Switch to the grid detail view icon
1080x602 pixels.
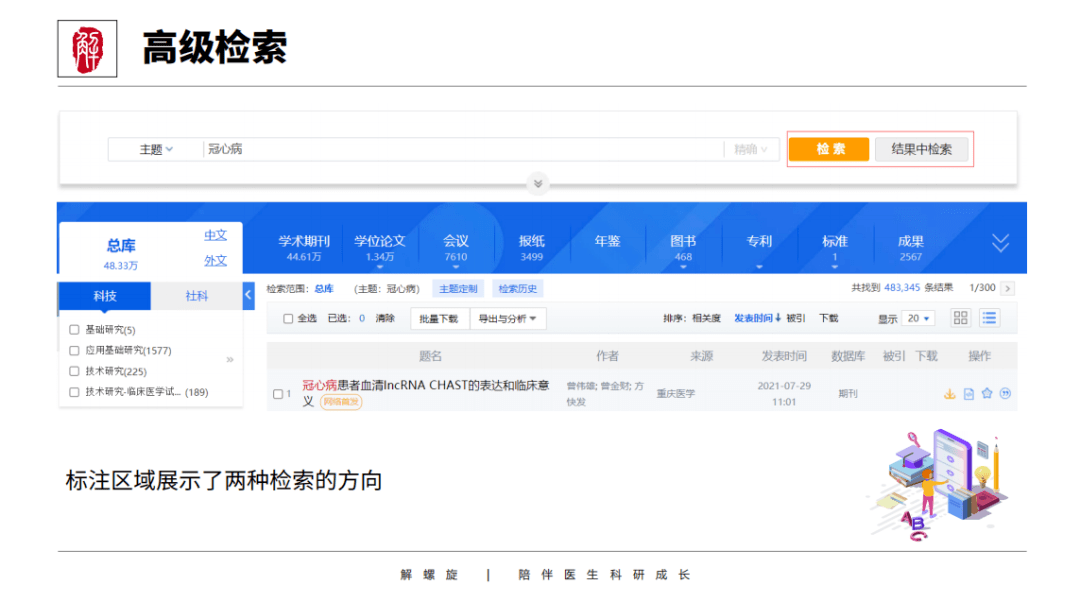coord(960,318)
